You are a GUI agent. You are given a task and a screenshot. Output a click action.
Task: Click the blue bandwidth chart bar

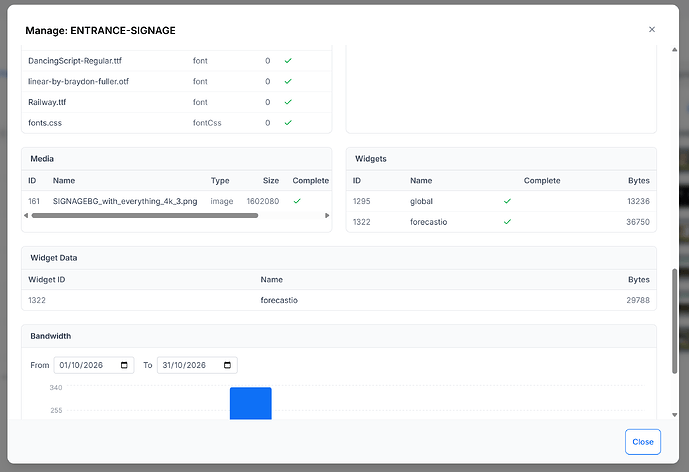(x=250, y=403)
